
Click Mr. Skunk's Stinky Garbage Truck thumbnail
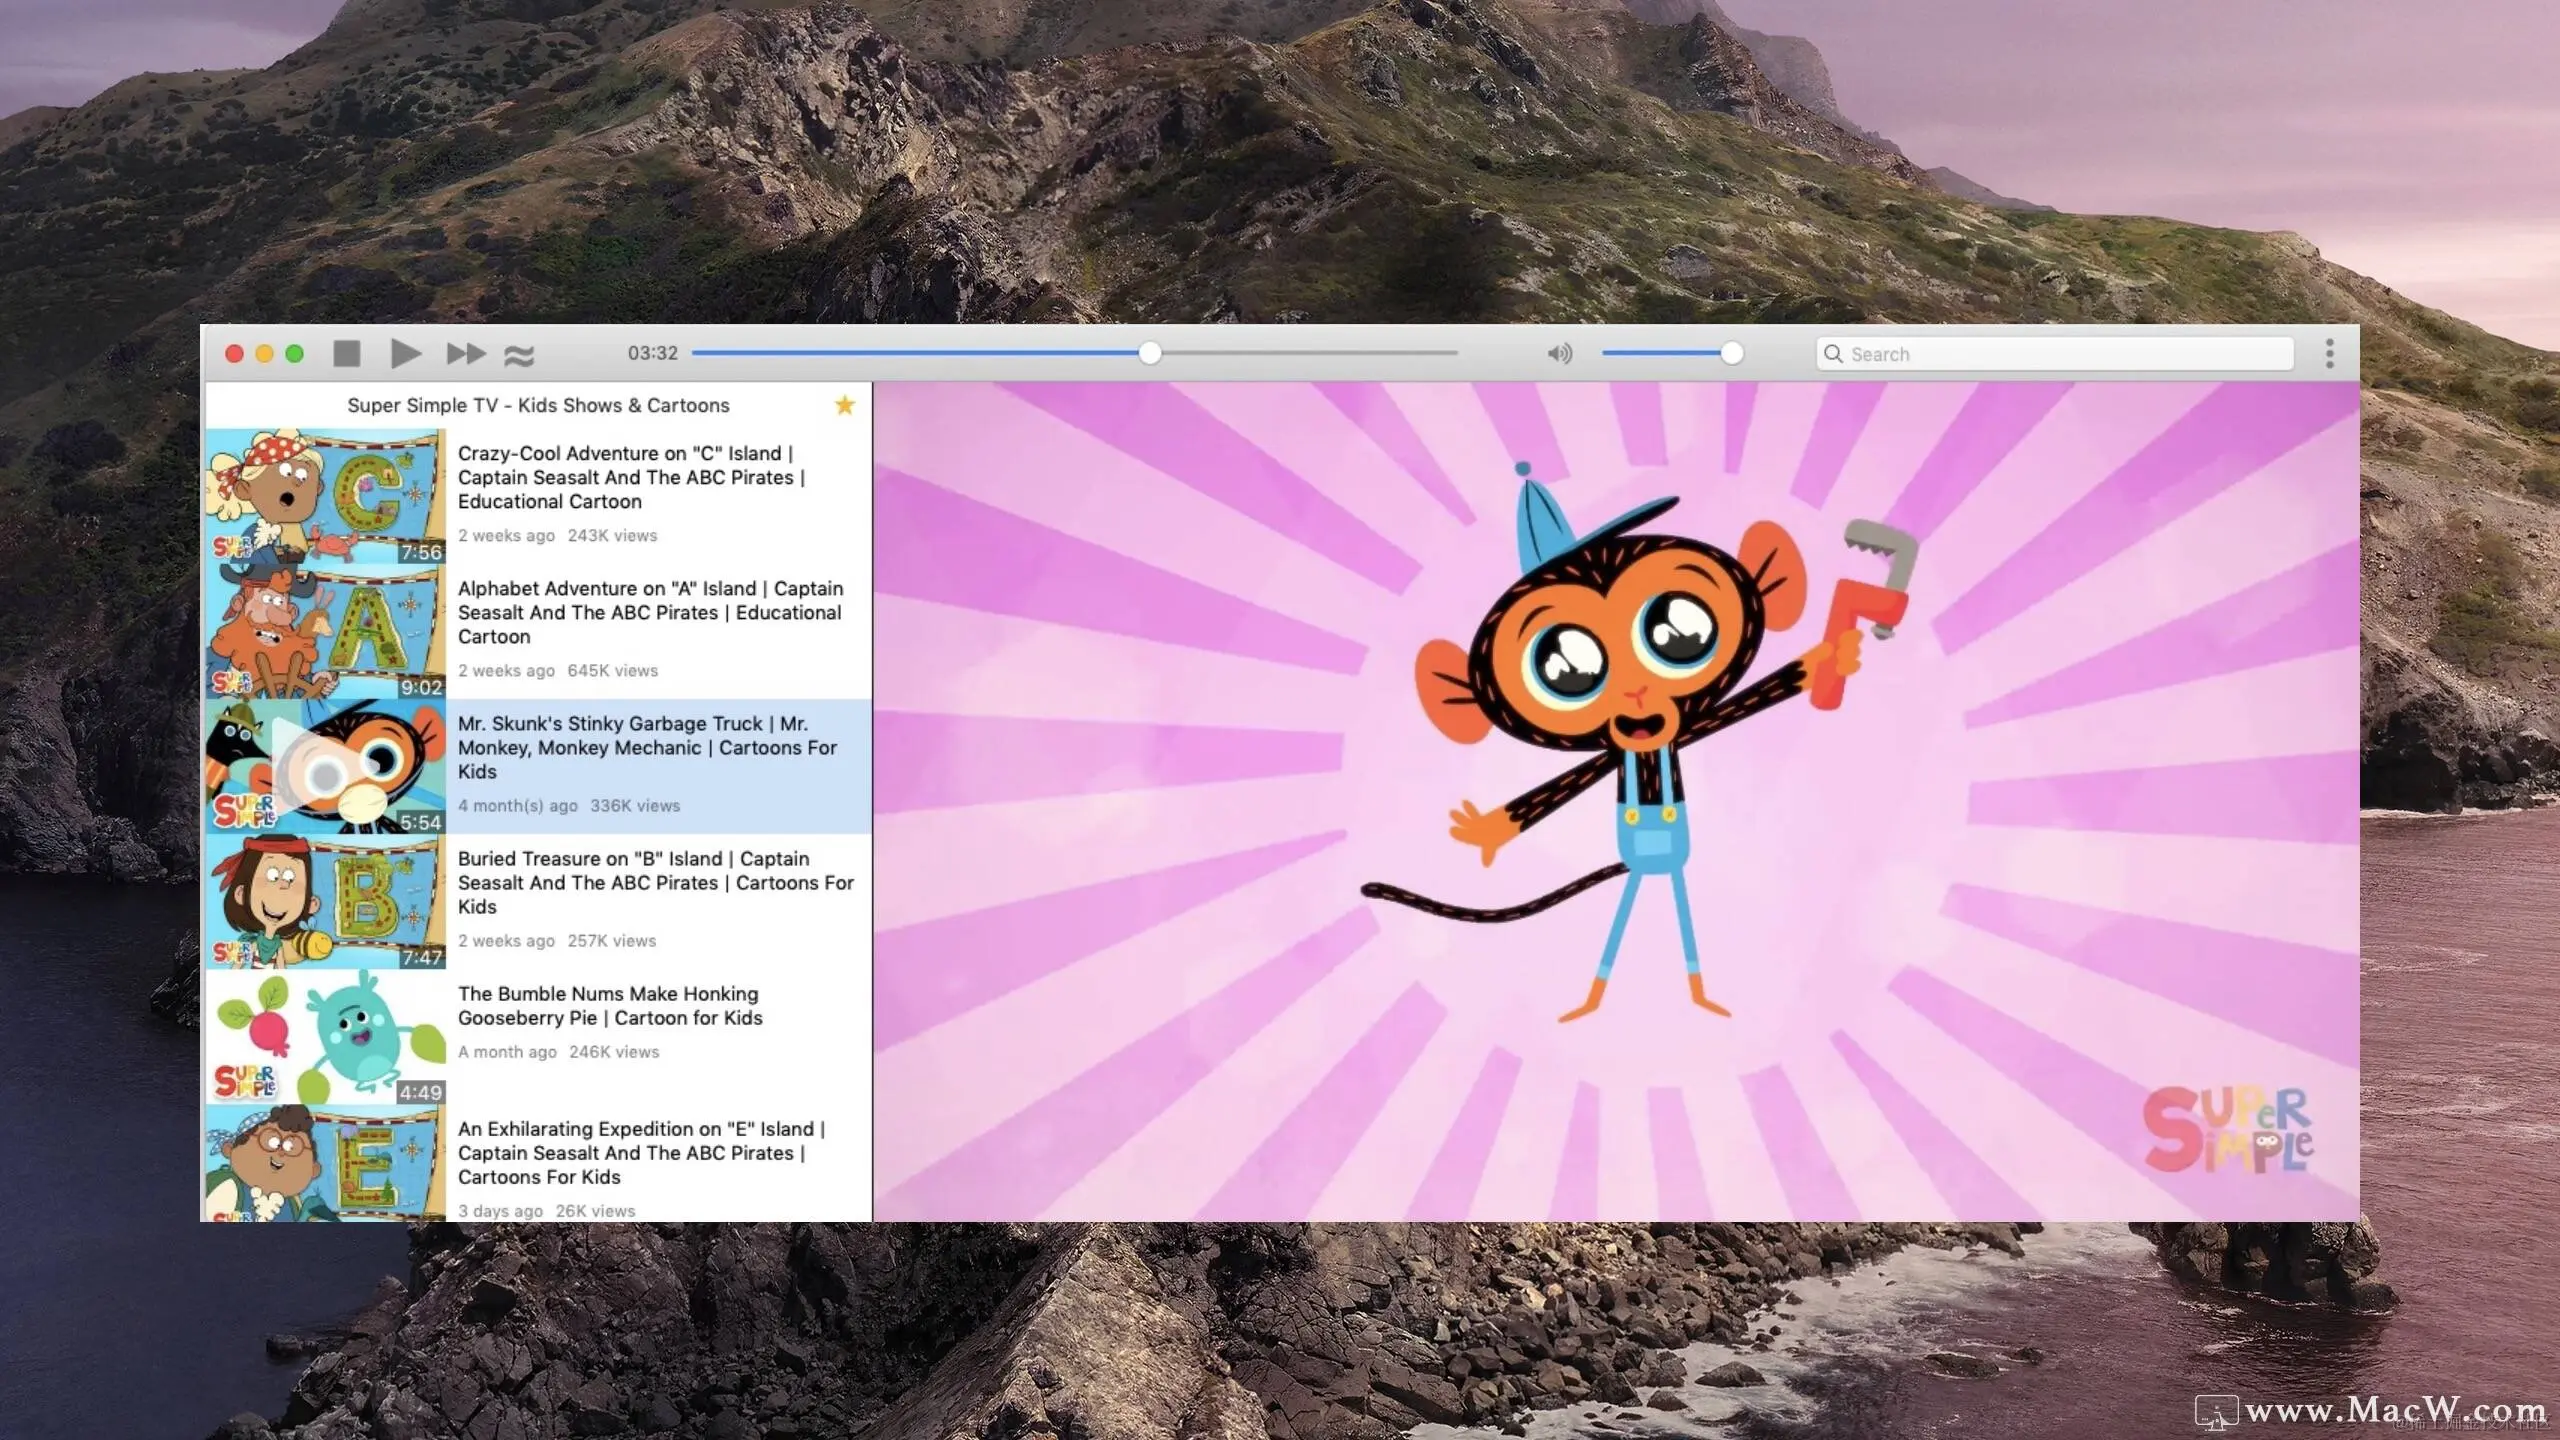pyautogui.click(x=325, y=766)
